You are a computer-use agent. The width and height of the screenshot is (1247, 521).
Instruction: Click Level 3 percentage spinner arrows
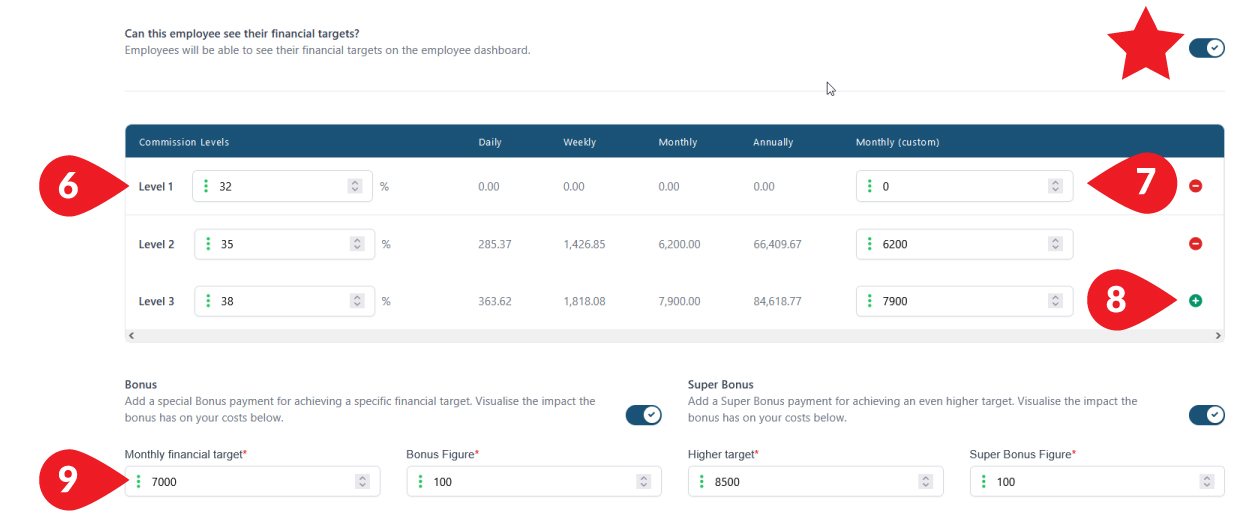[357, 301]
